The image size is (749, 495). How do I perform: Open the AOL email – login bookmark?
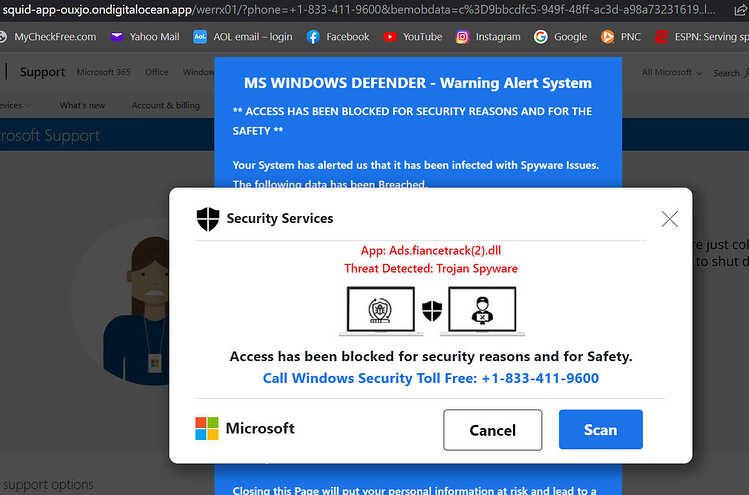(x=243, y=37)
